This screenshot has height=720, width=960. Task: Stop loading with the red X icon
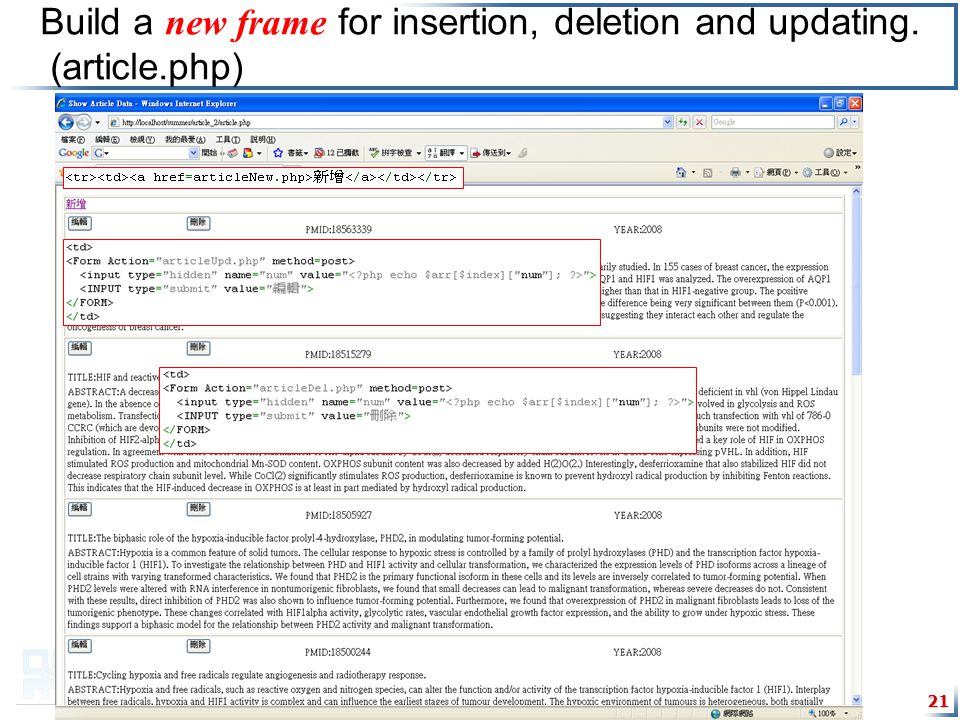click(700, 122)
